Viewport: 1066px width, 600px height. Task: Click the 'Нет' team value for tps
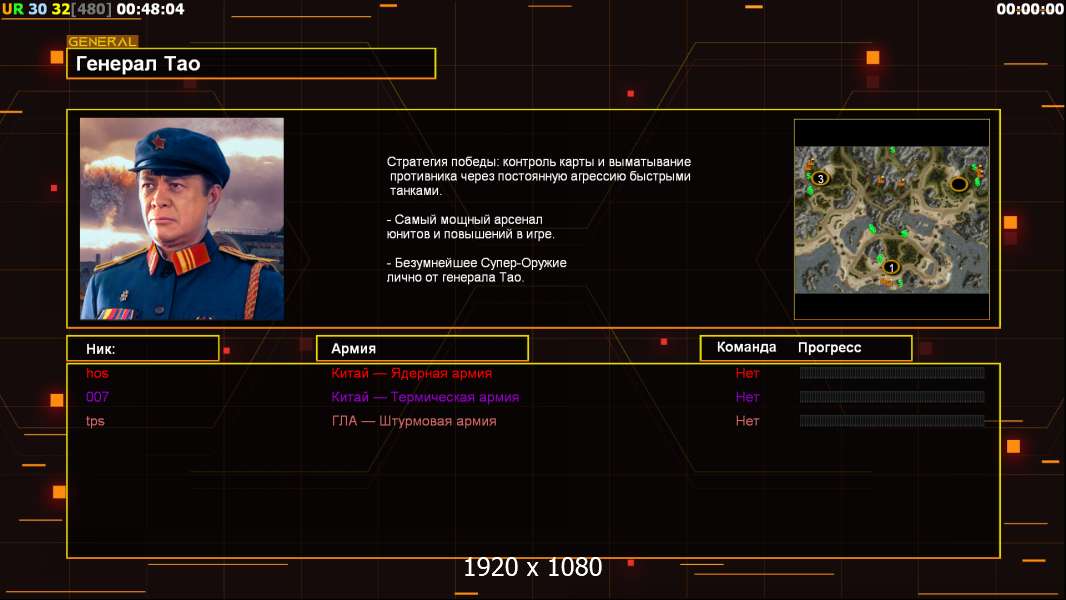747,421
